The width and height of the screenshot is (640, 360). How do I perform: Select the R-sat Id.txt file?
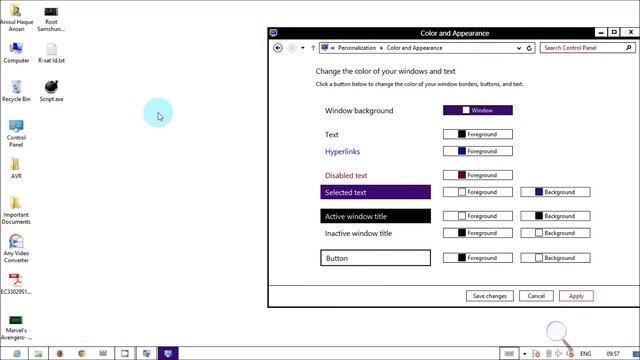pos(51,53)
